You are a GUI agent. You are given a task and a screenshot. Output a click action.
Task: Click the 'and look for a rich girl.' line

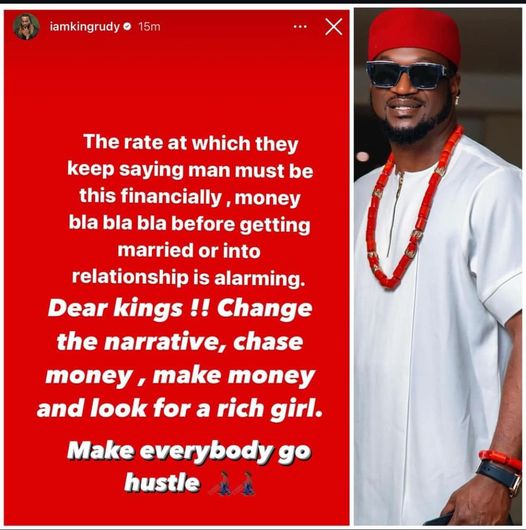click(179, 409)
